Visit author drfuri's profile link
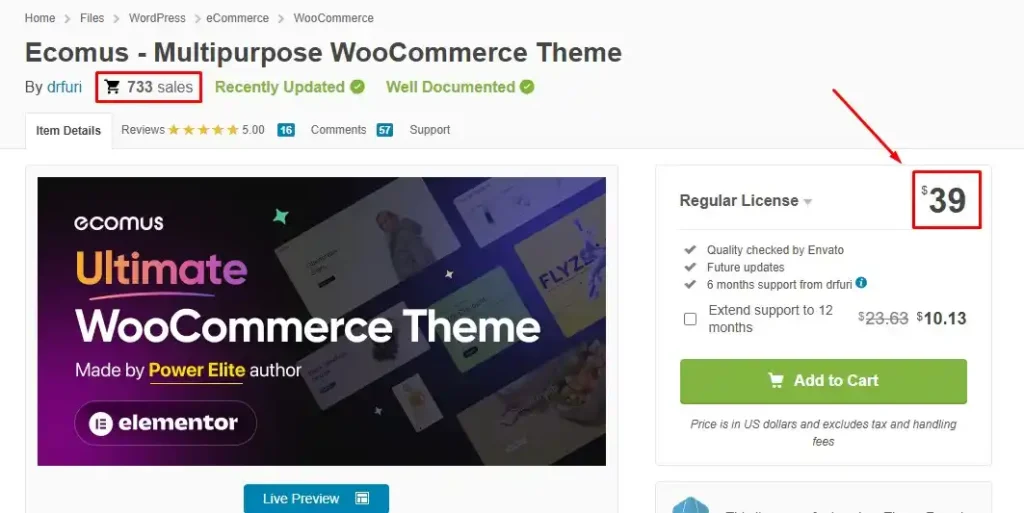This screenshot has height=513, width=1024. [x=65, y=87]
